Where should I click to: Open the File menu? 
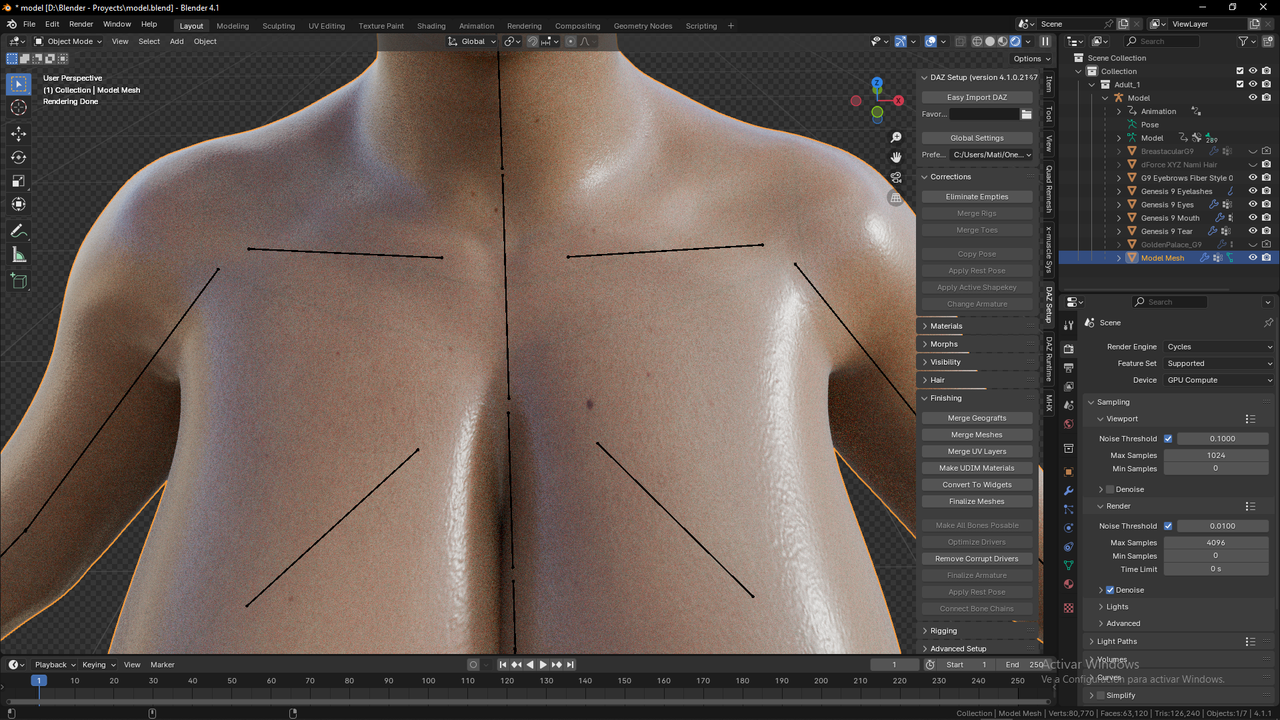pos(29,24)
